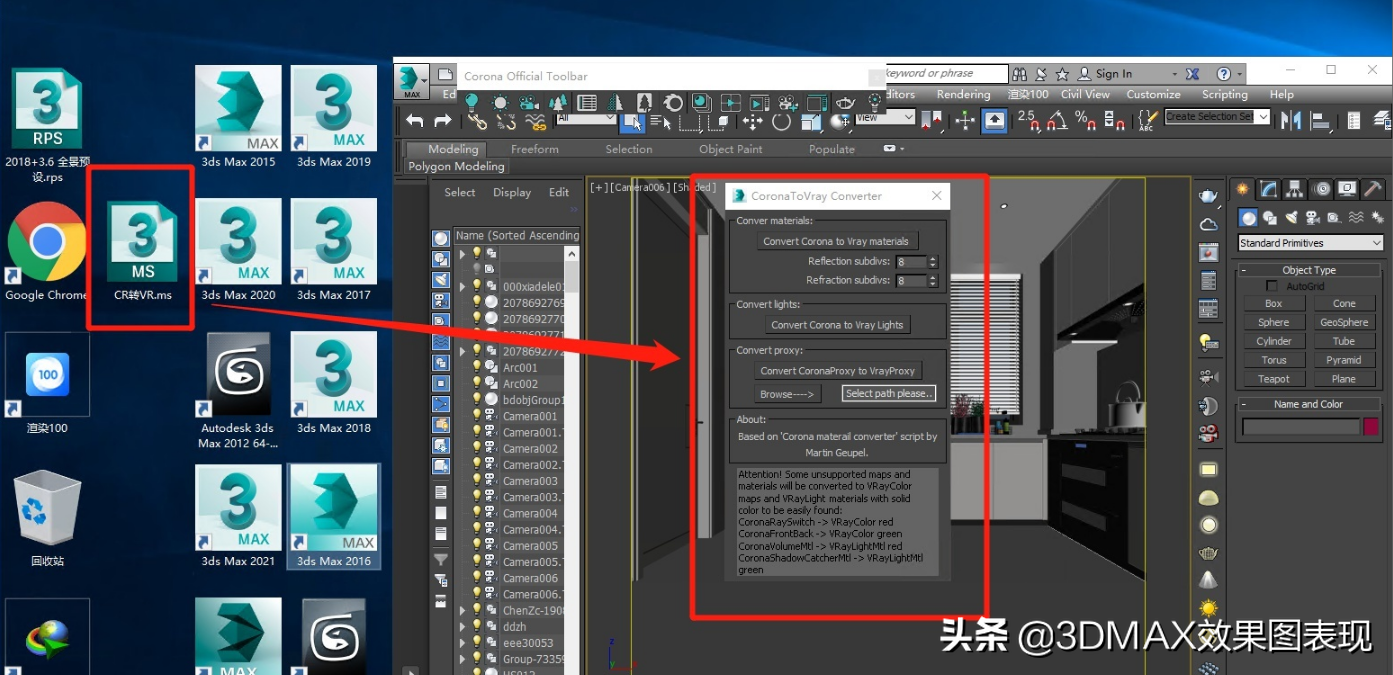Open the Hierarchy panel tab
This screenshot has height=675, width=1393.
pos(1295,189)
